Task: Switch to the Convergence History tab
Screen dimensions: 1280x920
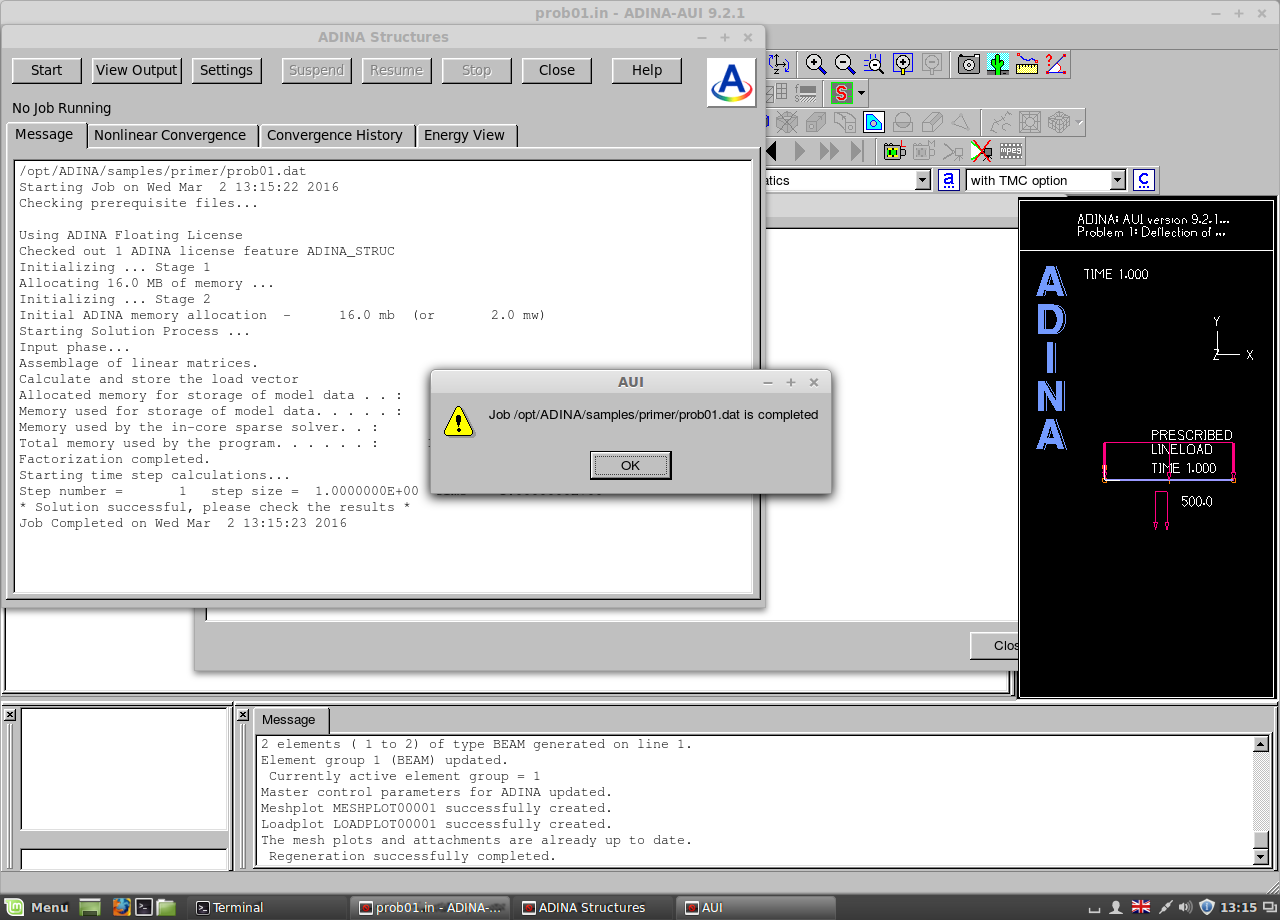Action: (x=335, y=135)
